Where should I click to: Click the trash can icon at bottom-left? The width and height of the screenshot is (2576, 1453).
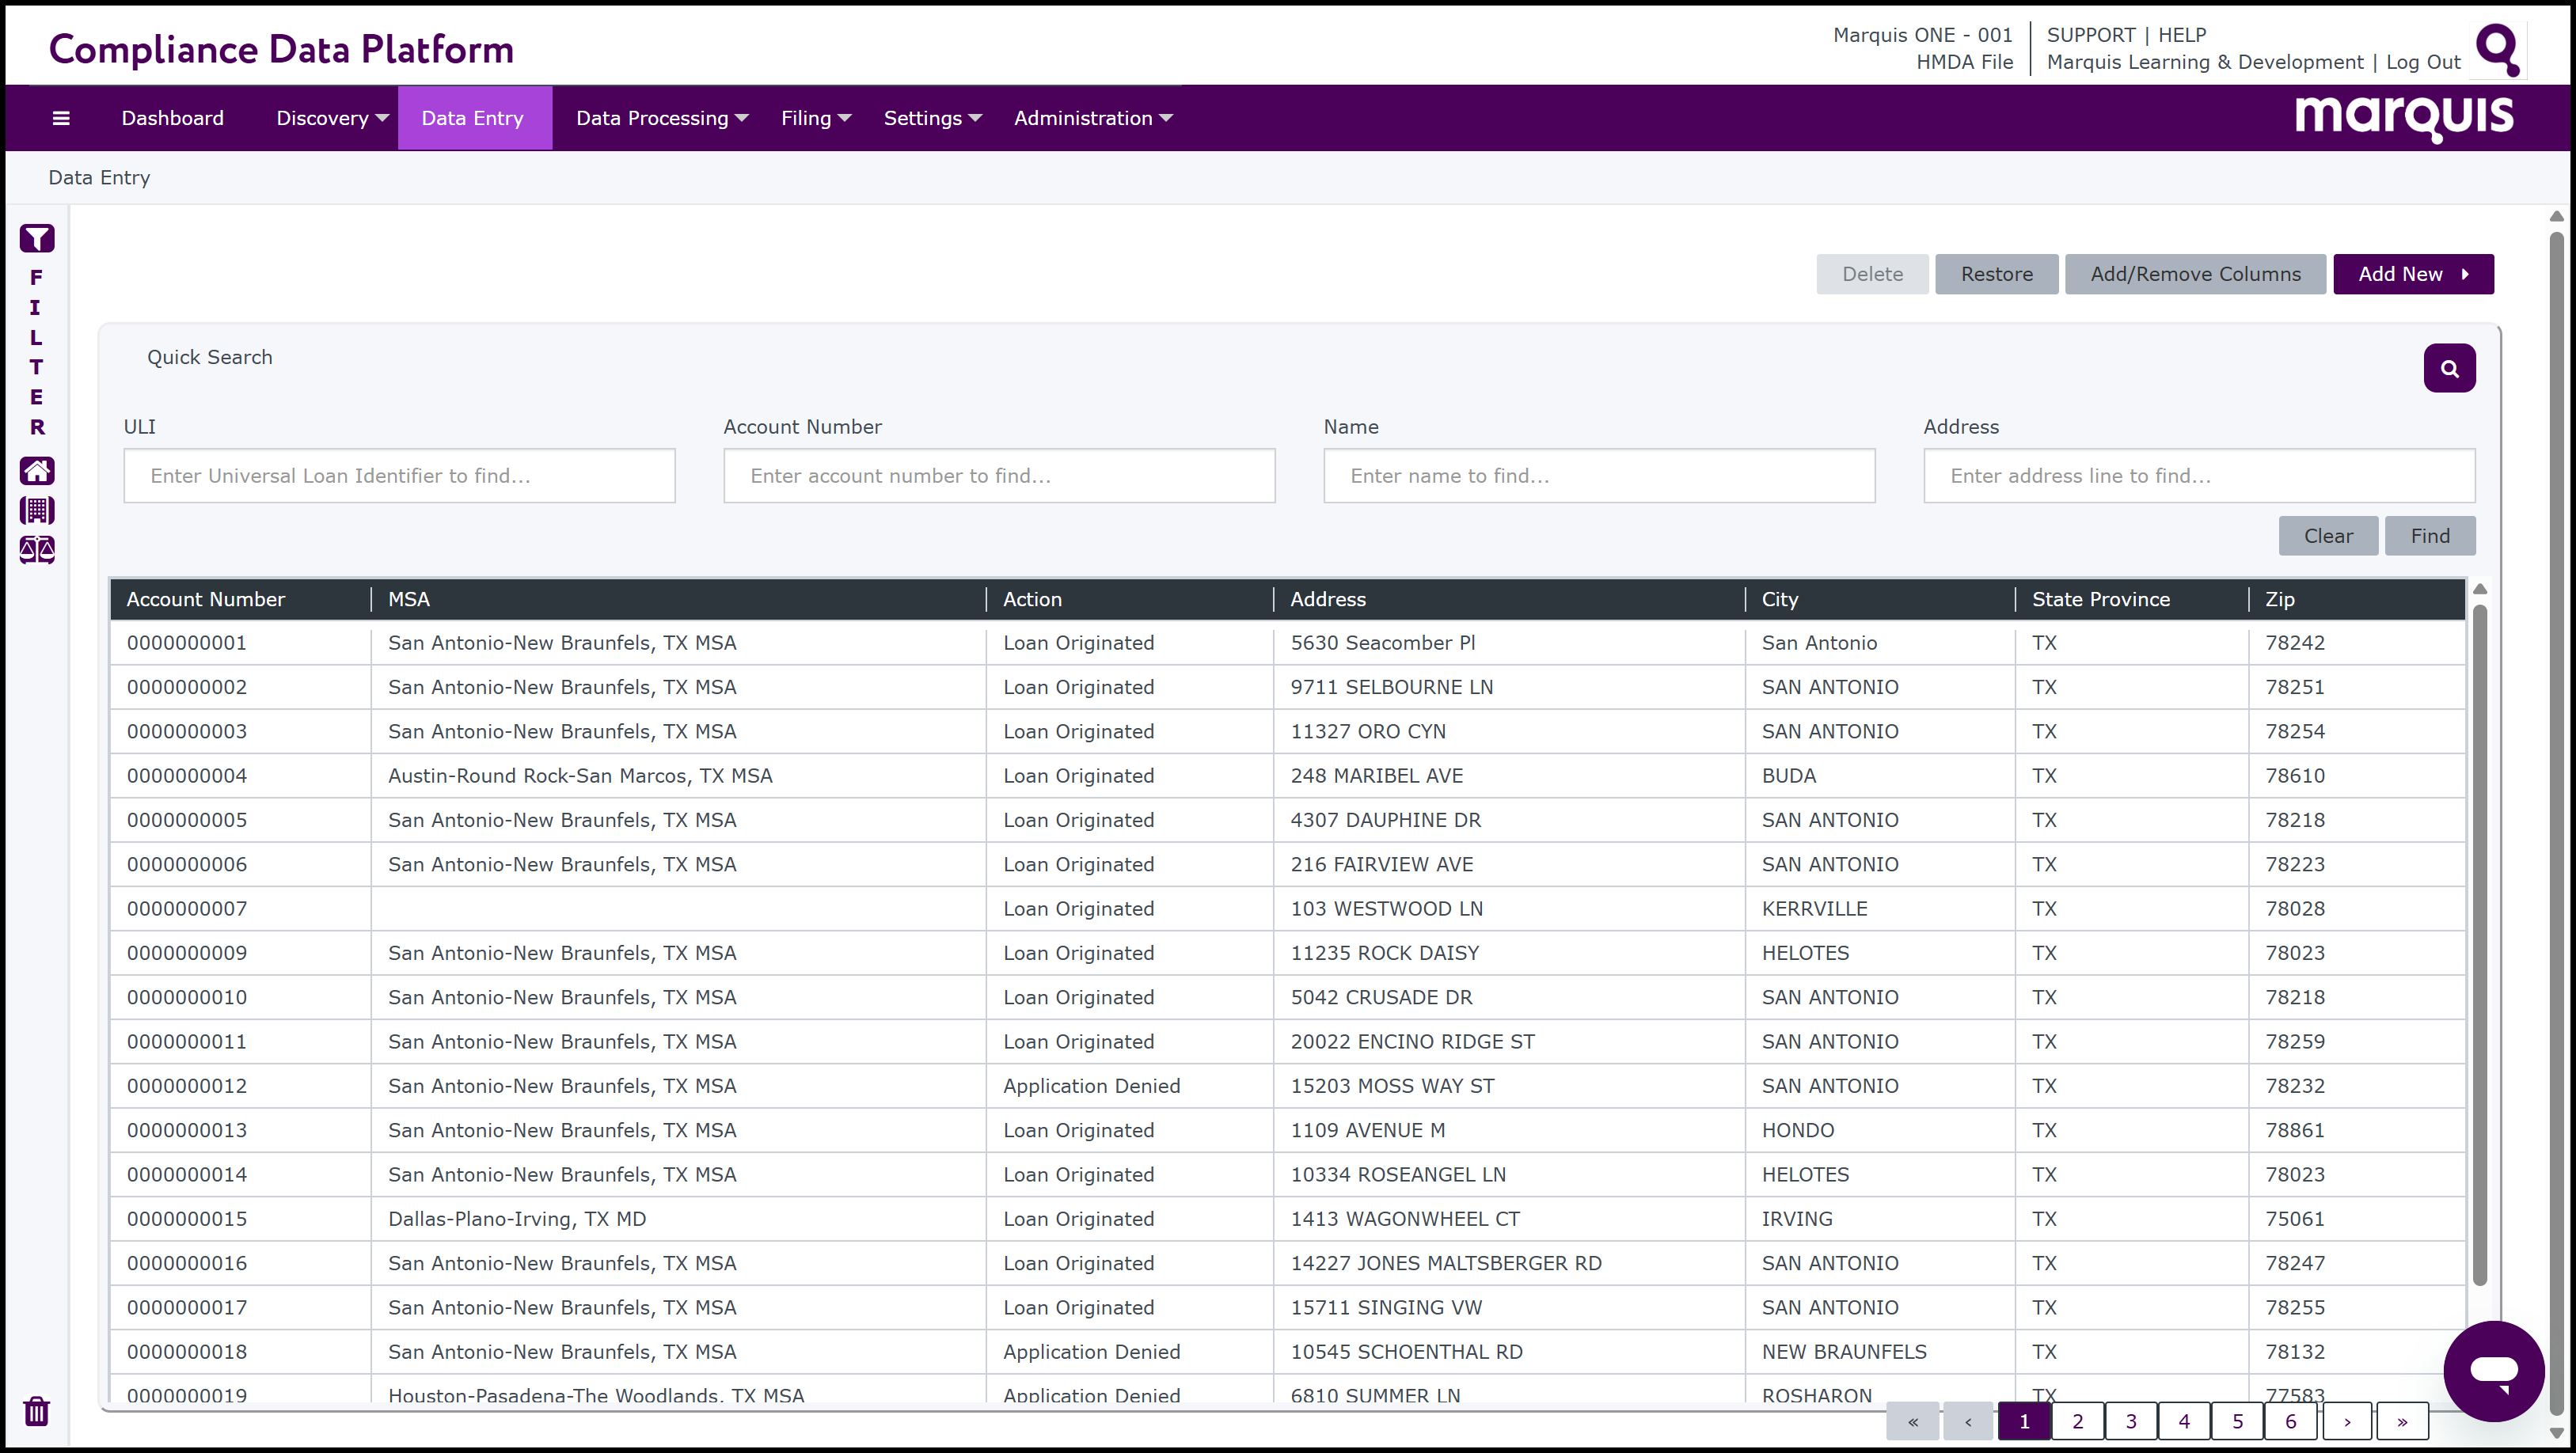pyautogui.click(x=37, y=1411)
